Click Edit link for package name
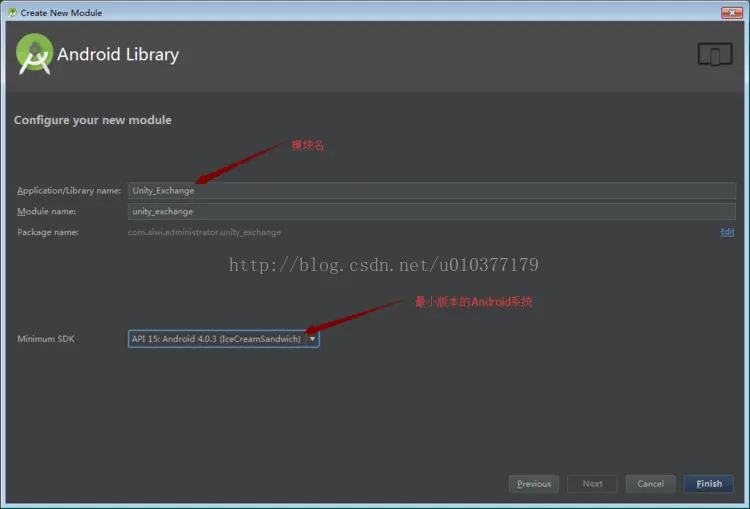Viewport: 750px width, 509px height. (727, 232)
